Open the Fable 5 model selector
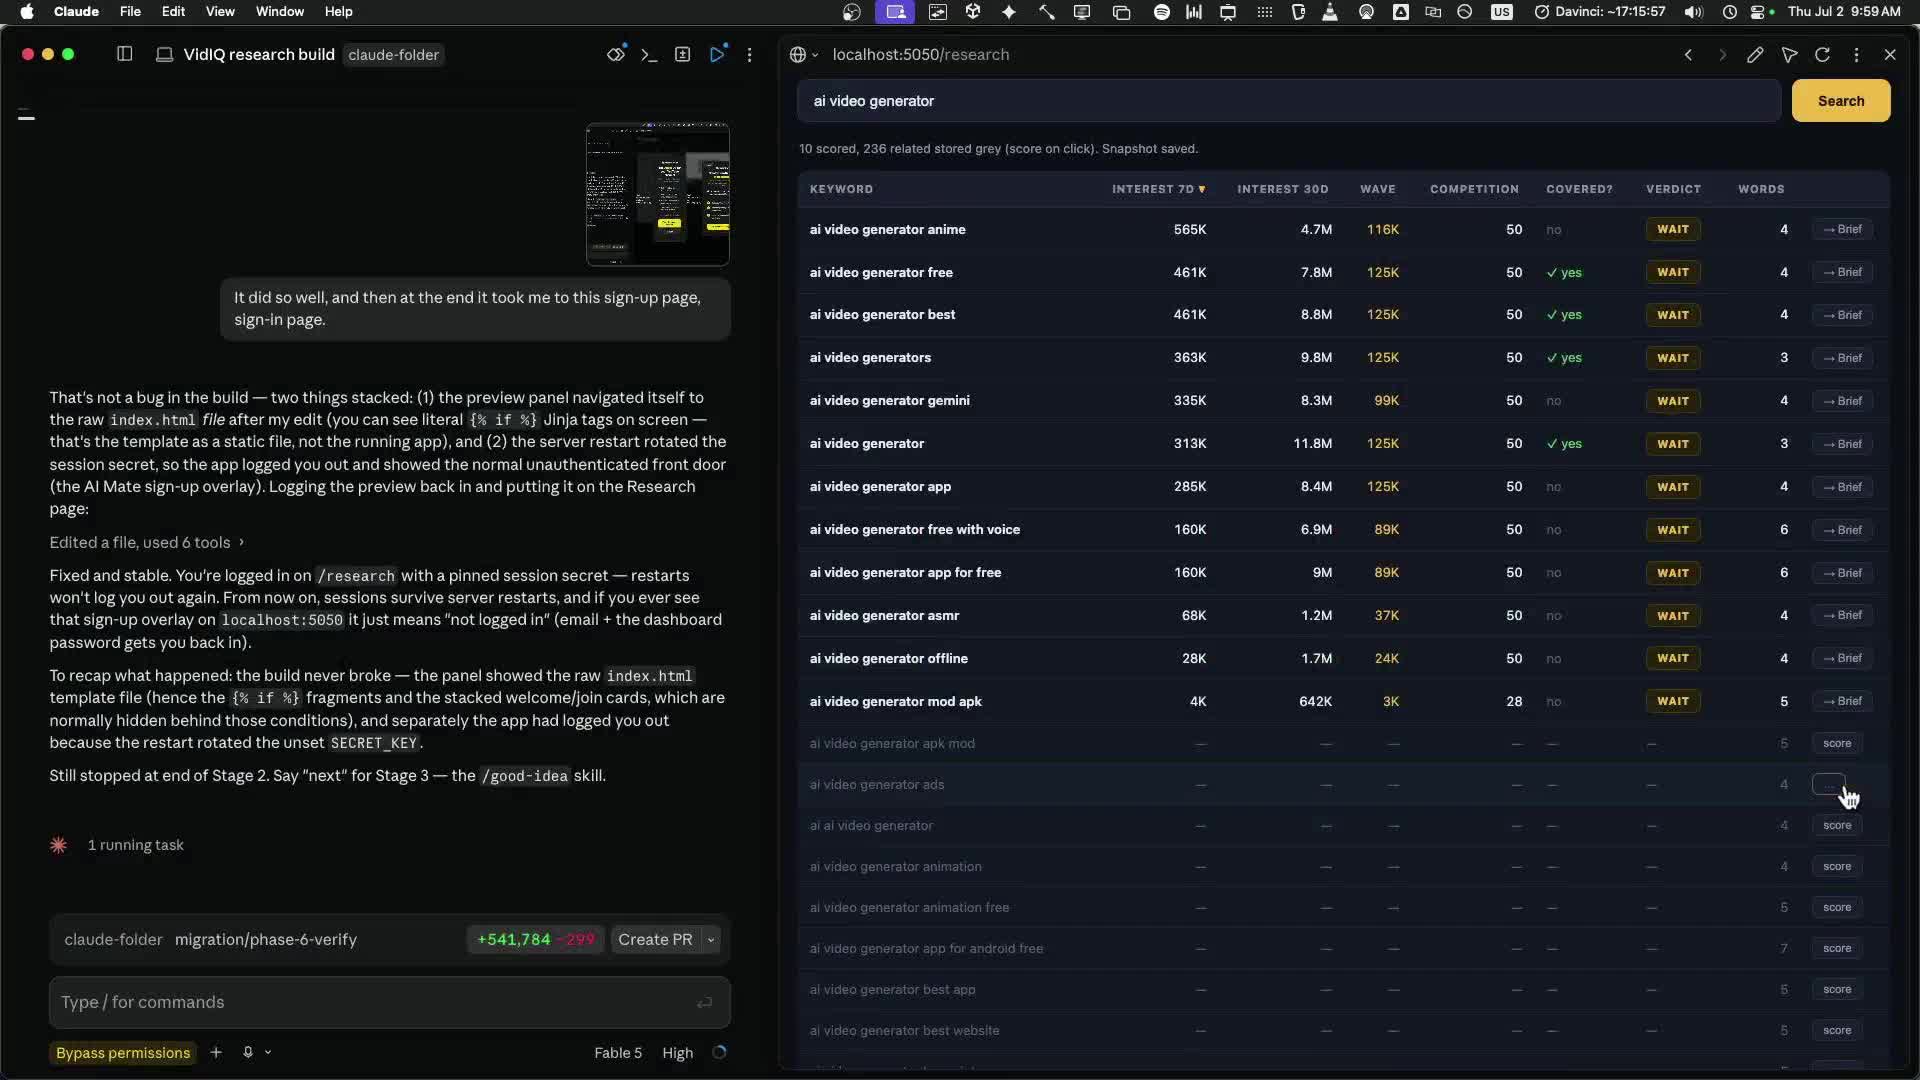 pos(618,1052)
